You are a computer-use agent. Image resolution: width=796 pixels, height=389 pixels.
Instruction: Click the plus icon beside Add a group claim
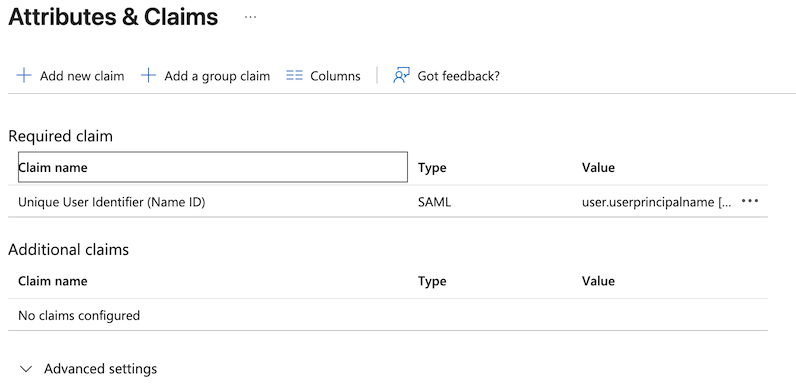(148, 76)
